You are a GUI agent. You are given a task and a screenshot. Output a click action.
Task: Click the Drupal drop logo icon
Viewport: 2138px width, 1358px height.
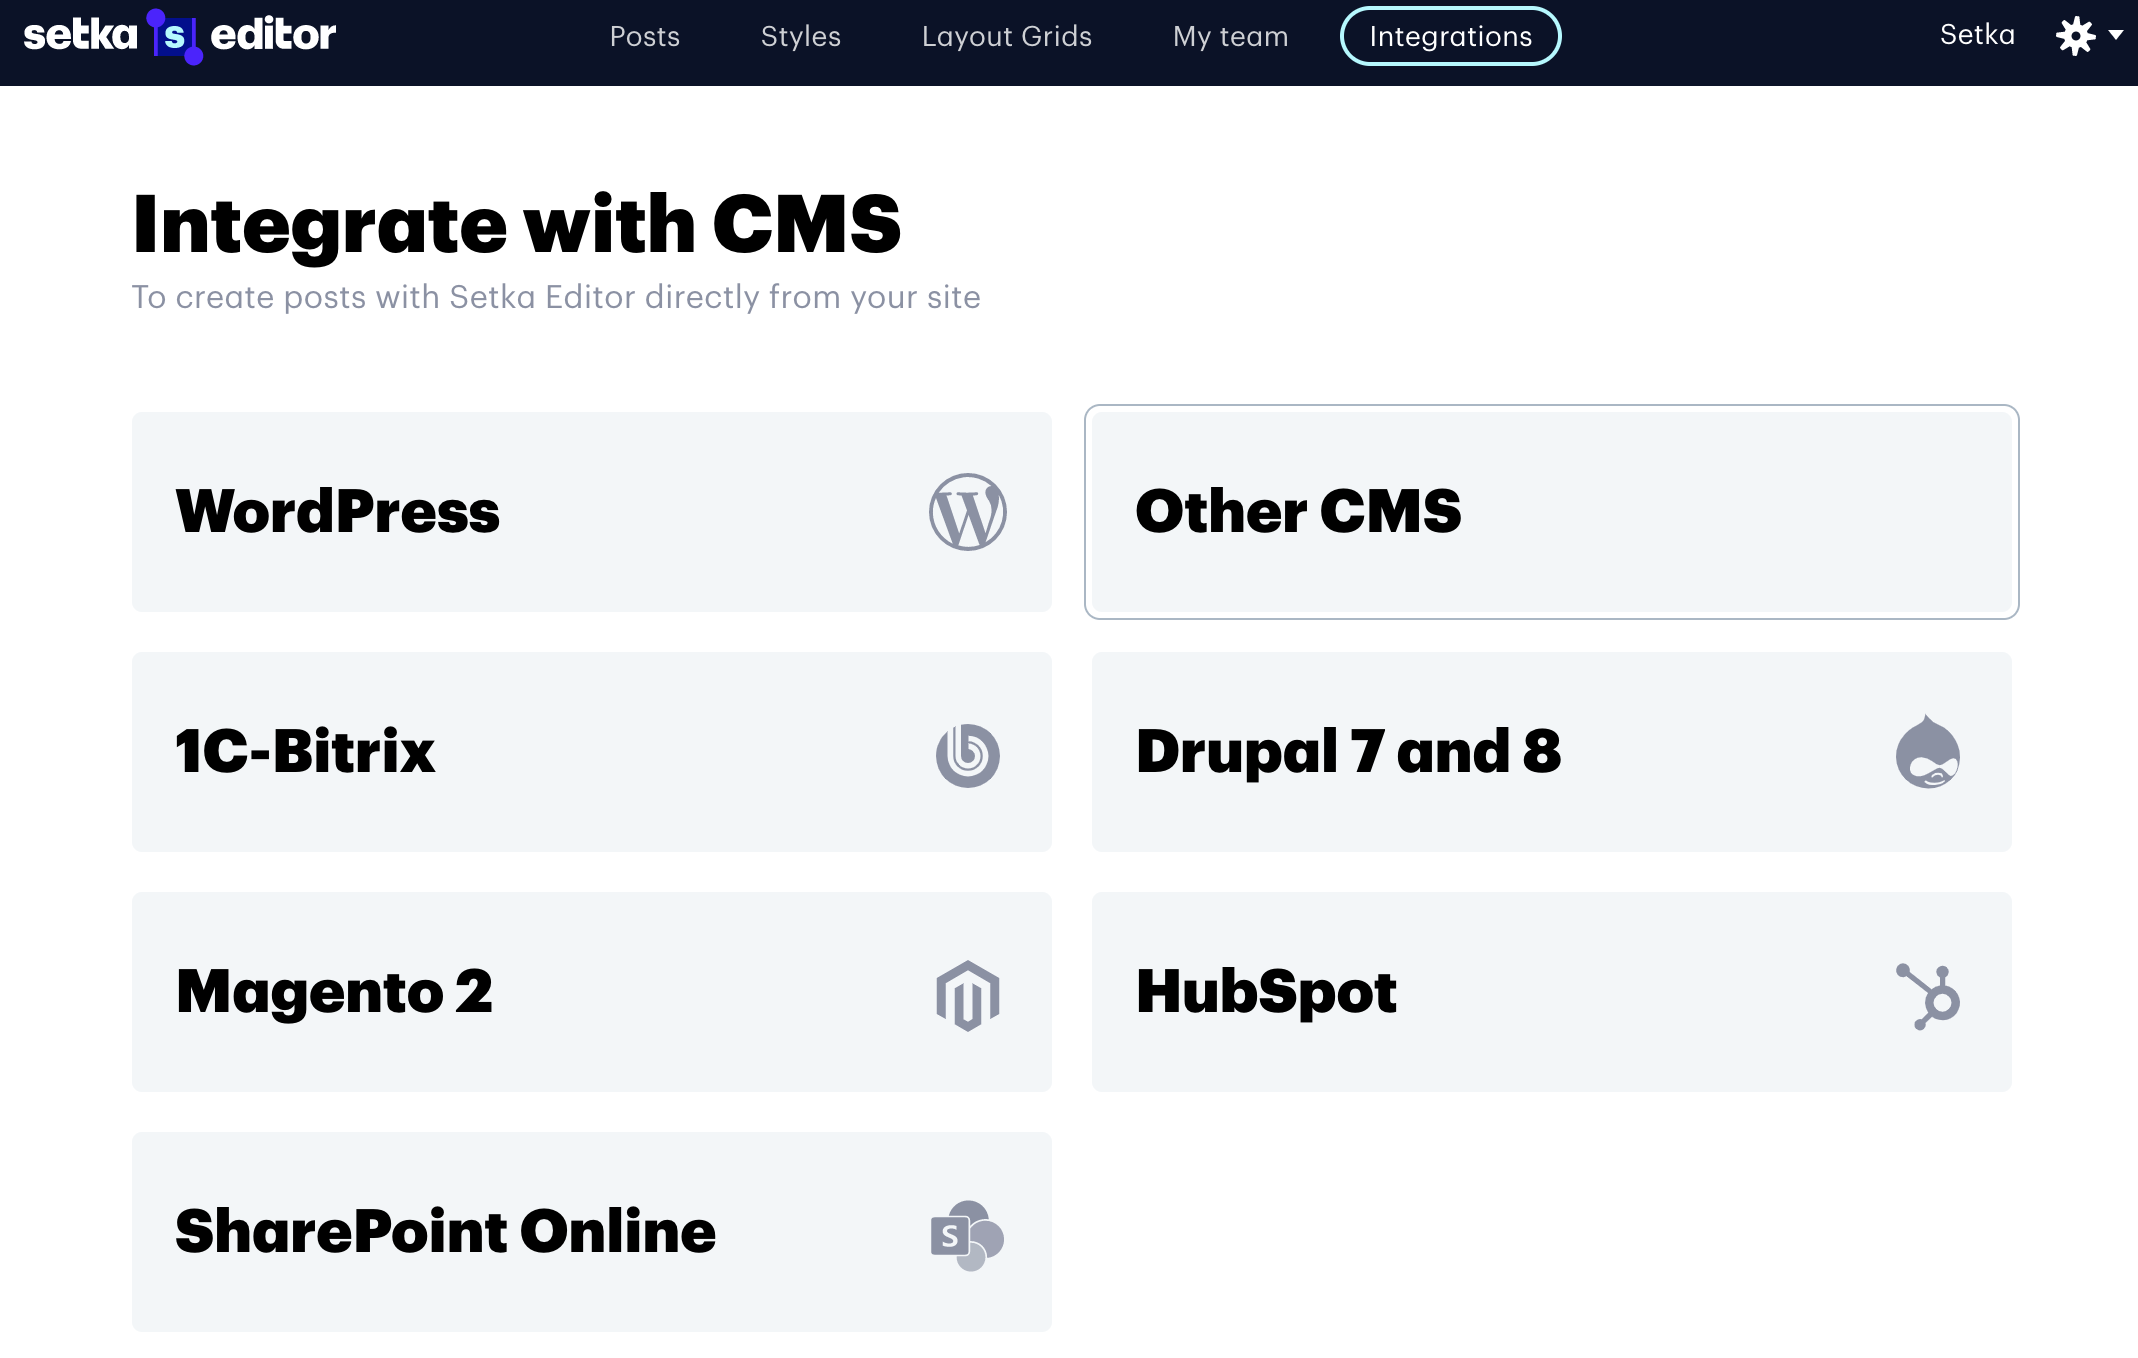1927,752
